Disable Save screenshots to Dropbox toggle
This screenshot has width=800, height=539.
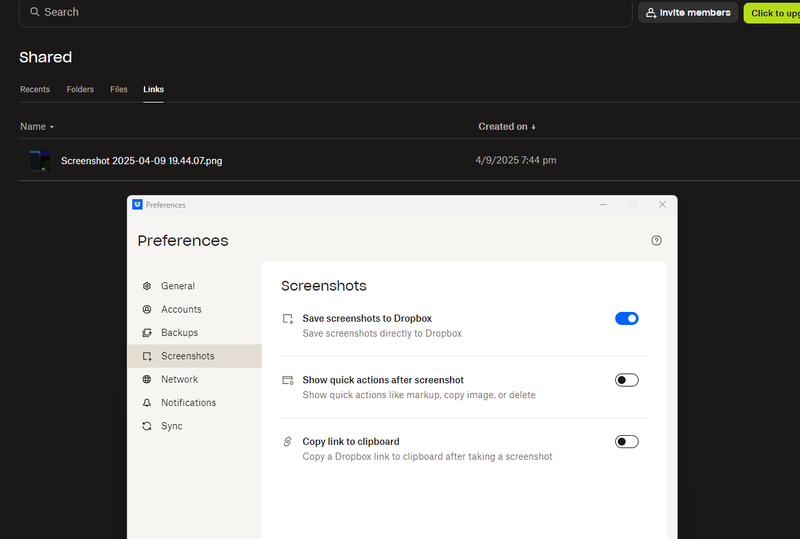[626, 318]
